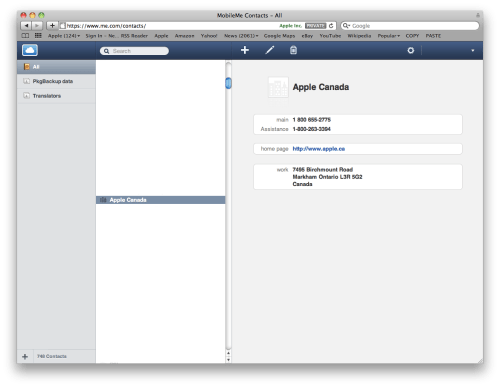The width and height of the screenshot is (500, 384).
Task: Click the scroll up arrow of the contact list
Action: [228, 353]
